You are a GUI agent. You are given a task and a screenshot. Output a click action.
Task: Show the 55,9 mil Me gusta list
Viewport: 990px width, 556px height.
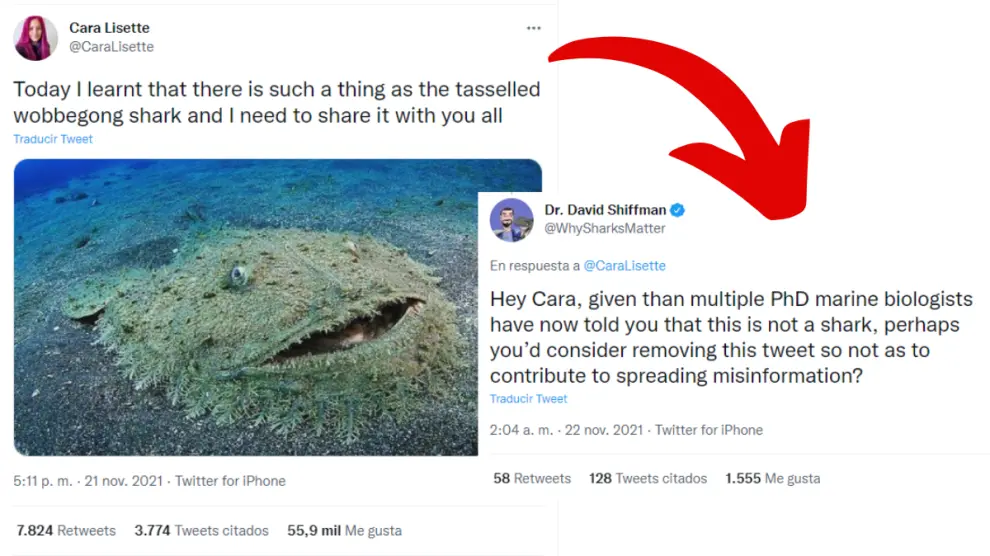pyautogui.click(x=344, y=530)
